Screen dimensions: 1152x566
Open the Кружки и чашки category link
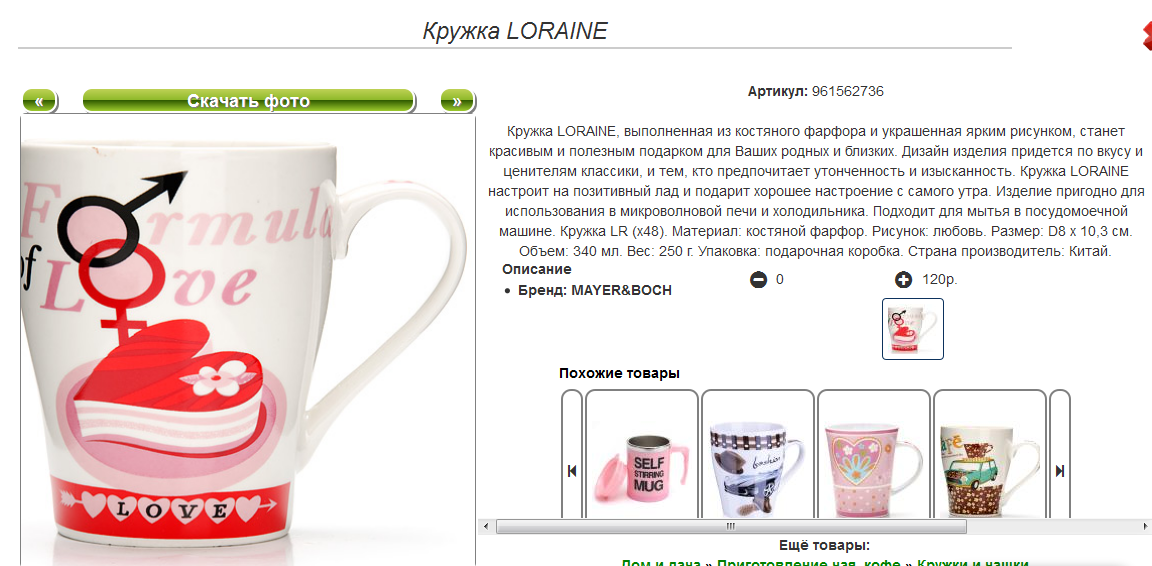click(x=972, y=562)
